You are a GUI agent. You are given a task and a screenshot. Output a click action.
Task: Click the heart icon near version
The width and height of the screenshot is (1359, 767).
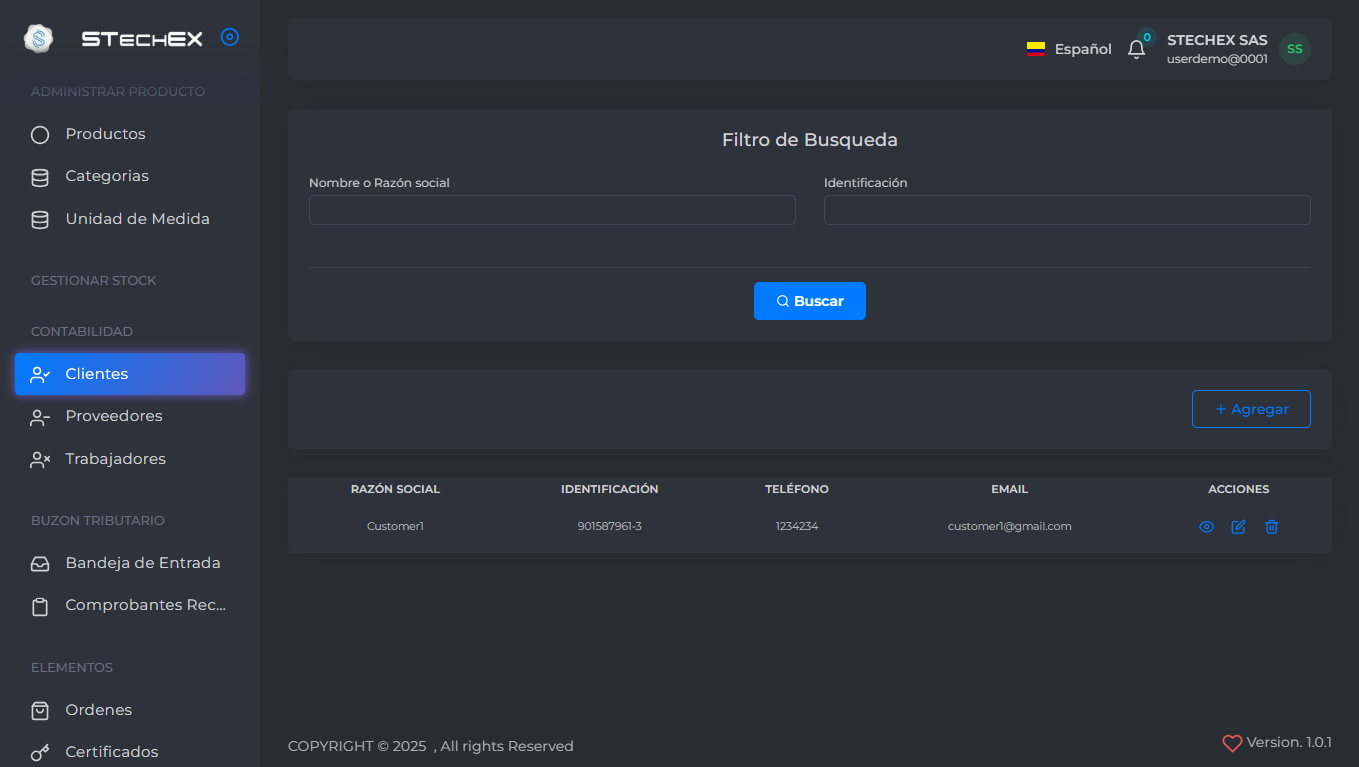click(x=1232, y=743)
